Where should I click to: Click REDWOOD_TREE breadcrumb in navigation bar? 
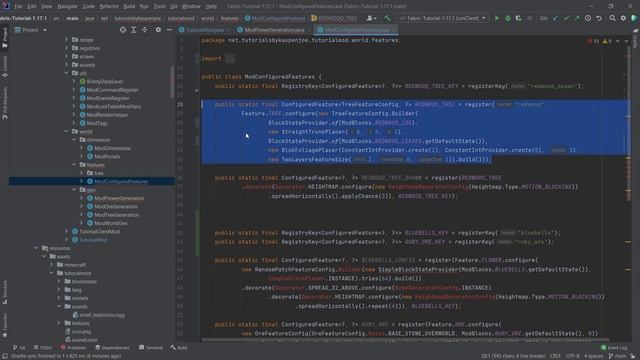tap(334, 18)
